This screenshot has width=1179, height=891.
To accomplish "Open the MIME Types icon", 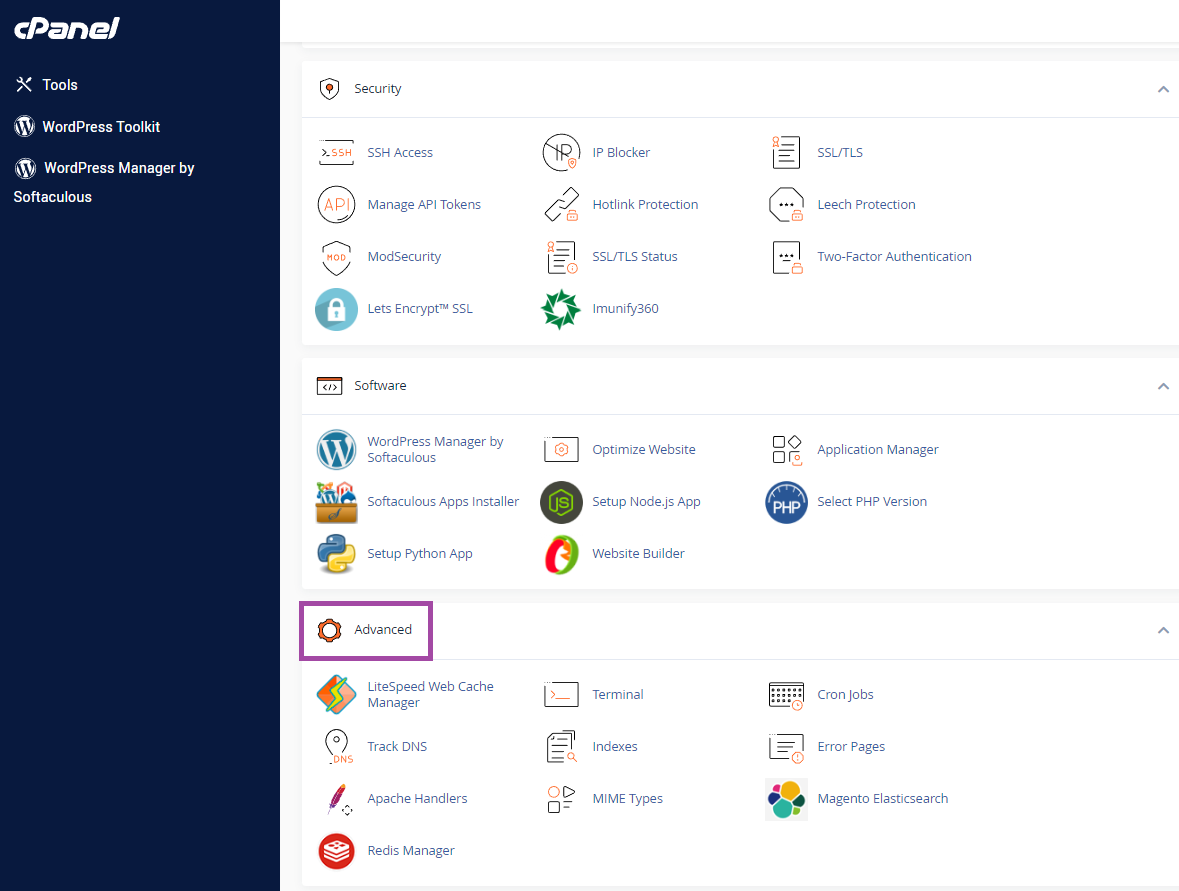I will pyautogui.click(x=561, y=799).
